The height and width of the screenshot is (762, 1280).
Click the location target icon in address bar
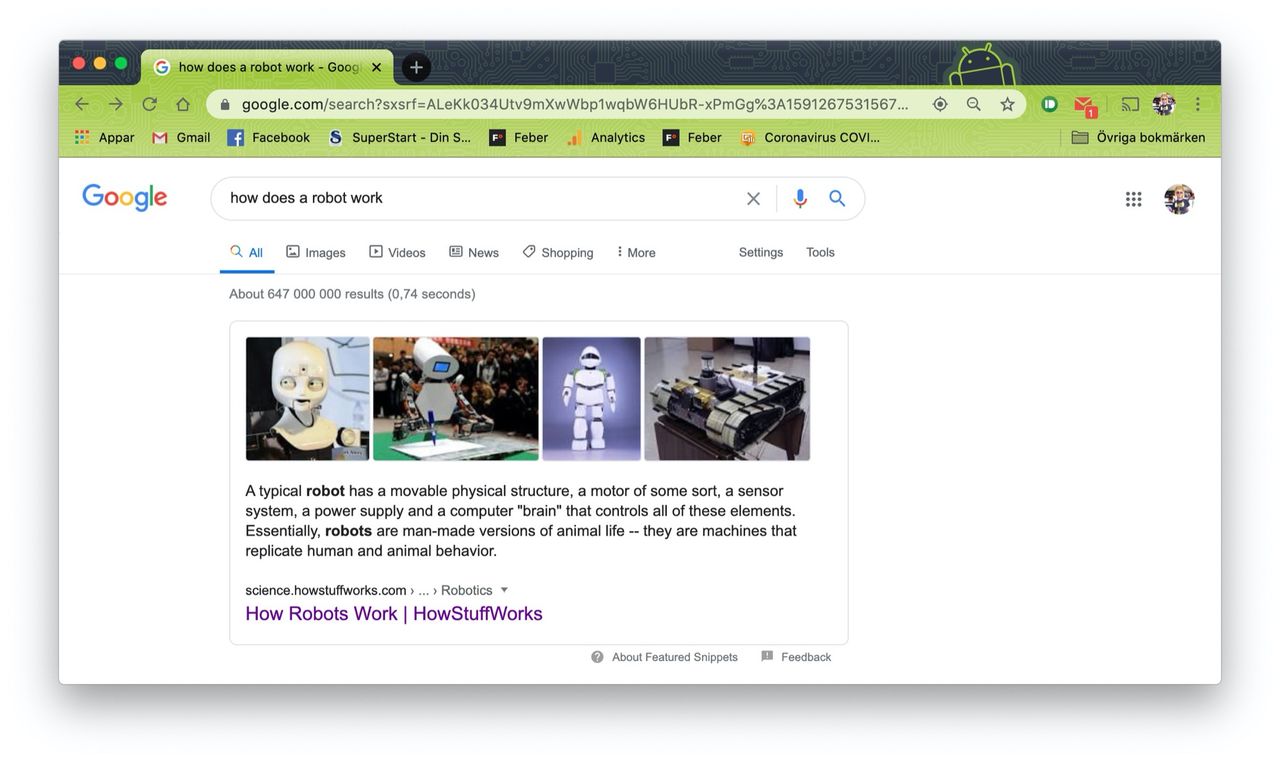pyautogui.click(x=940, y=104)
